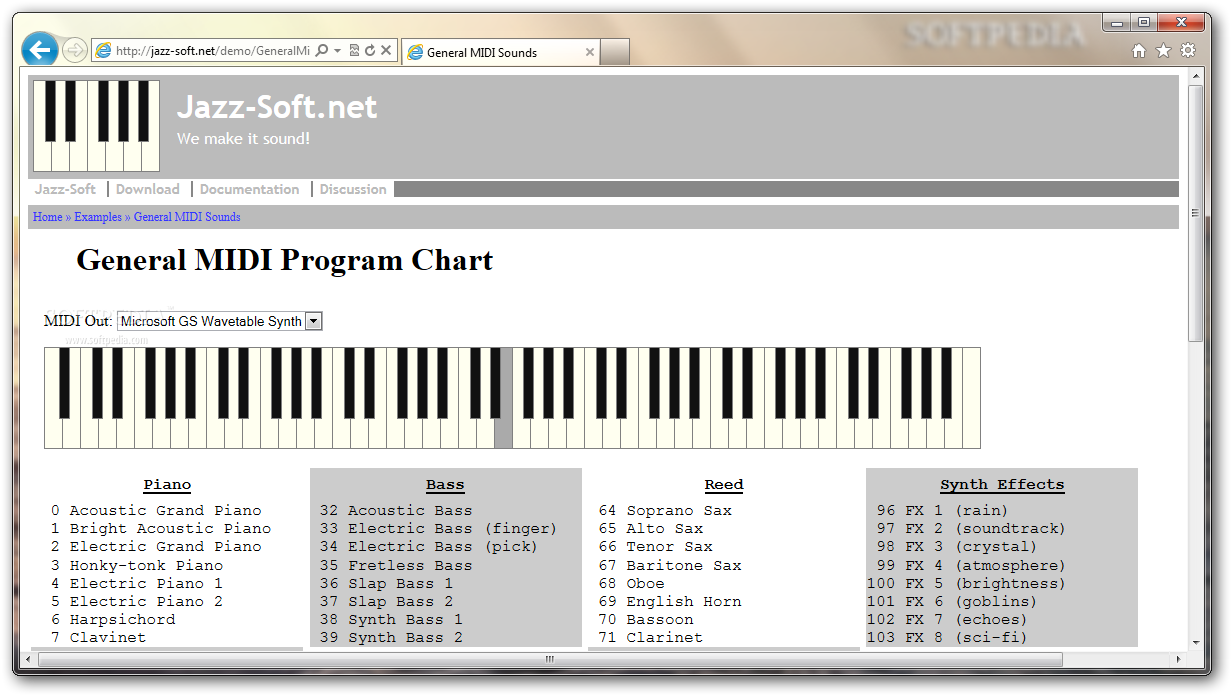The width and height of the screenshot is (1232, 696).
Task: Select 71 Clarinet
Action: (x=651, y=638)
